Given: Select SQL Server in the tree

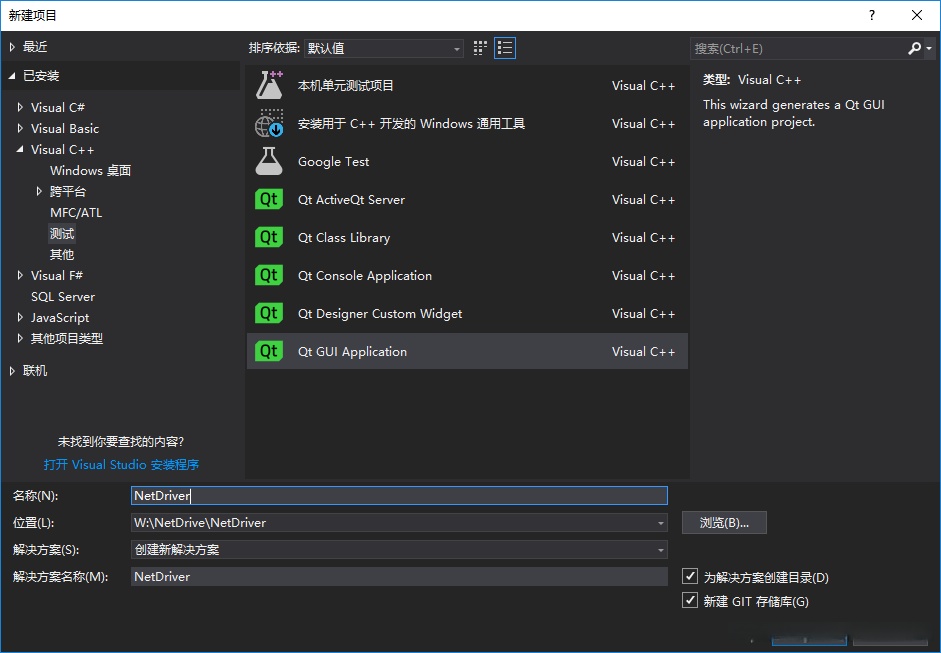Looking at the screenshot, I should pyautogui.click(x=63, y=296).
